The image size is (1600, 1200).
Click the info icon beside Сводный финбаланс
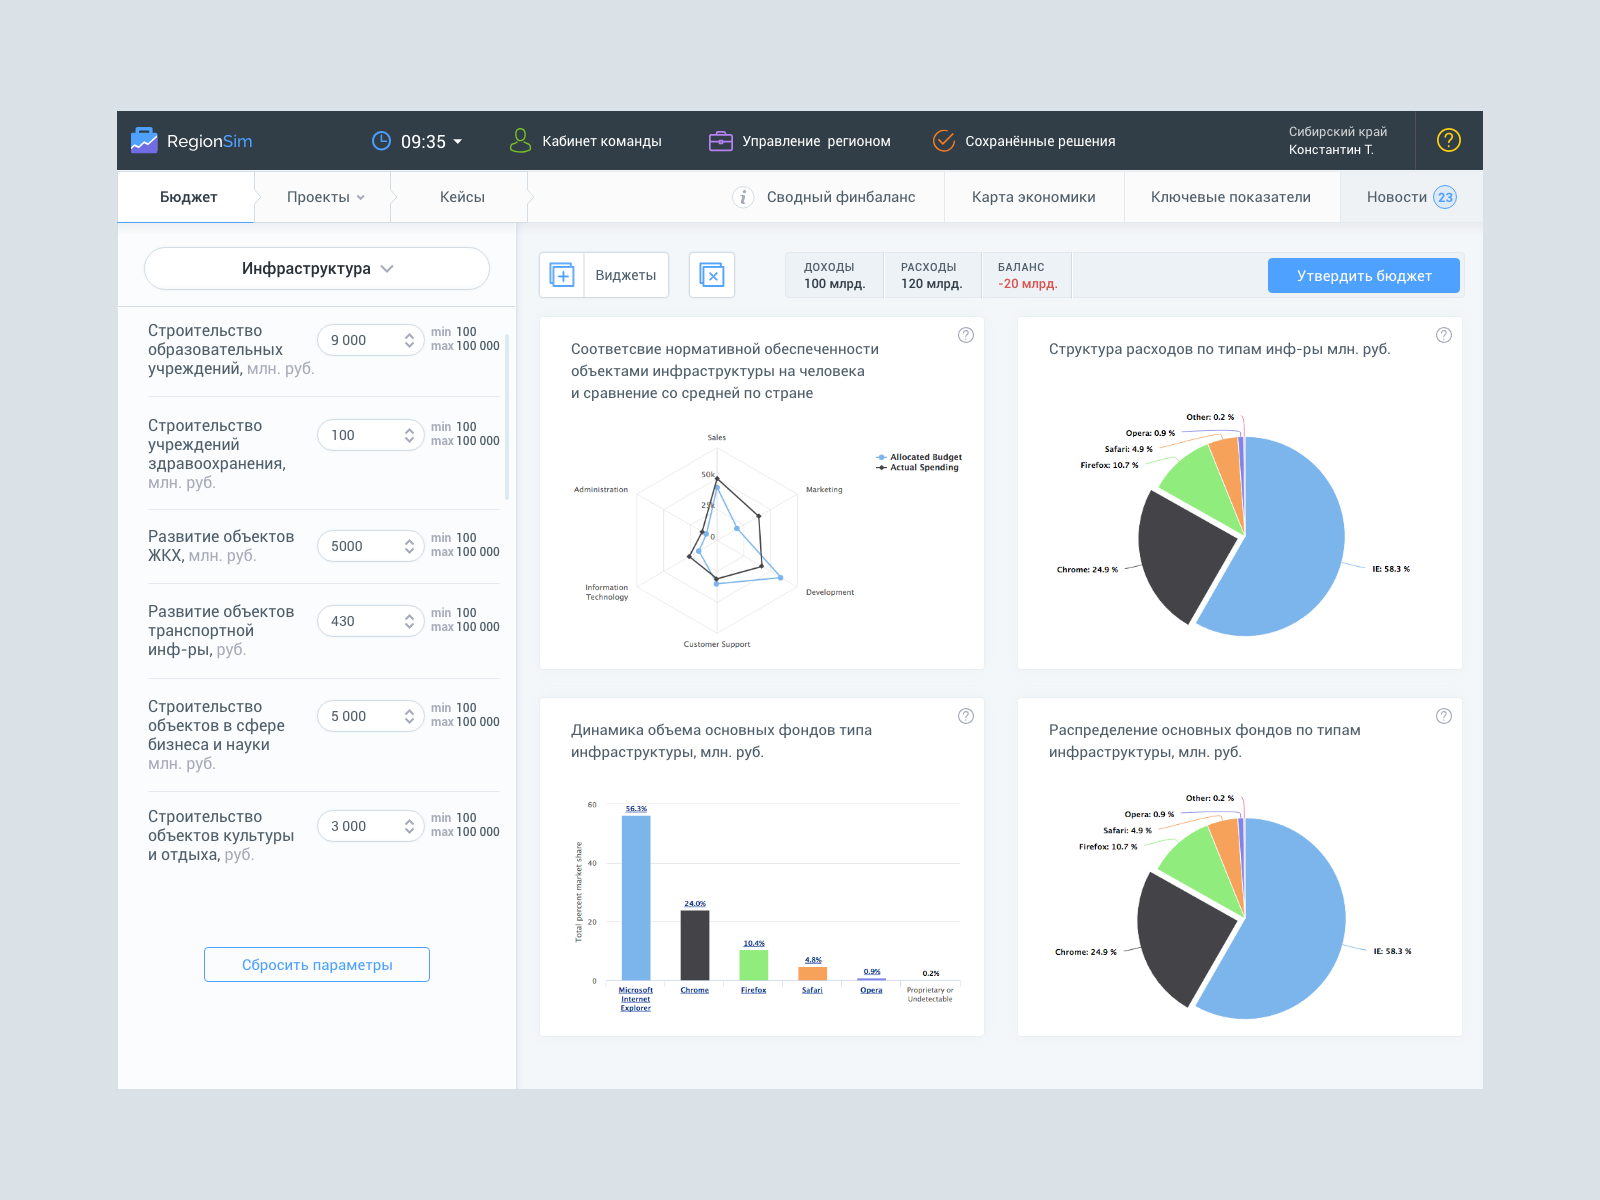[743, 197]
